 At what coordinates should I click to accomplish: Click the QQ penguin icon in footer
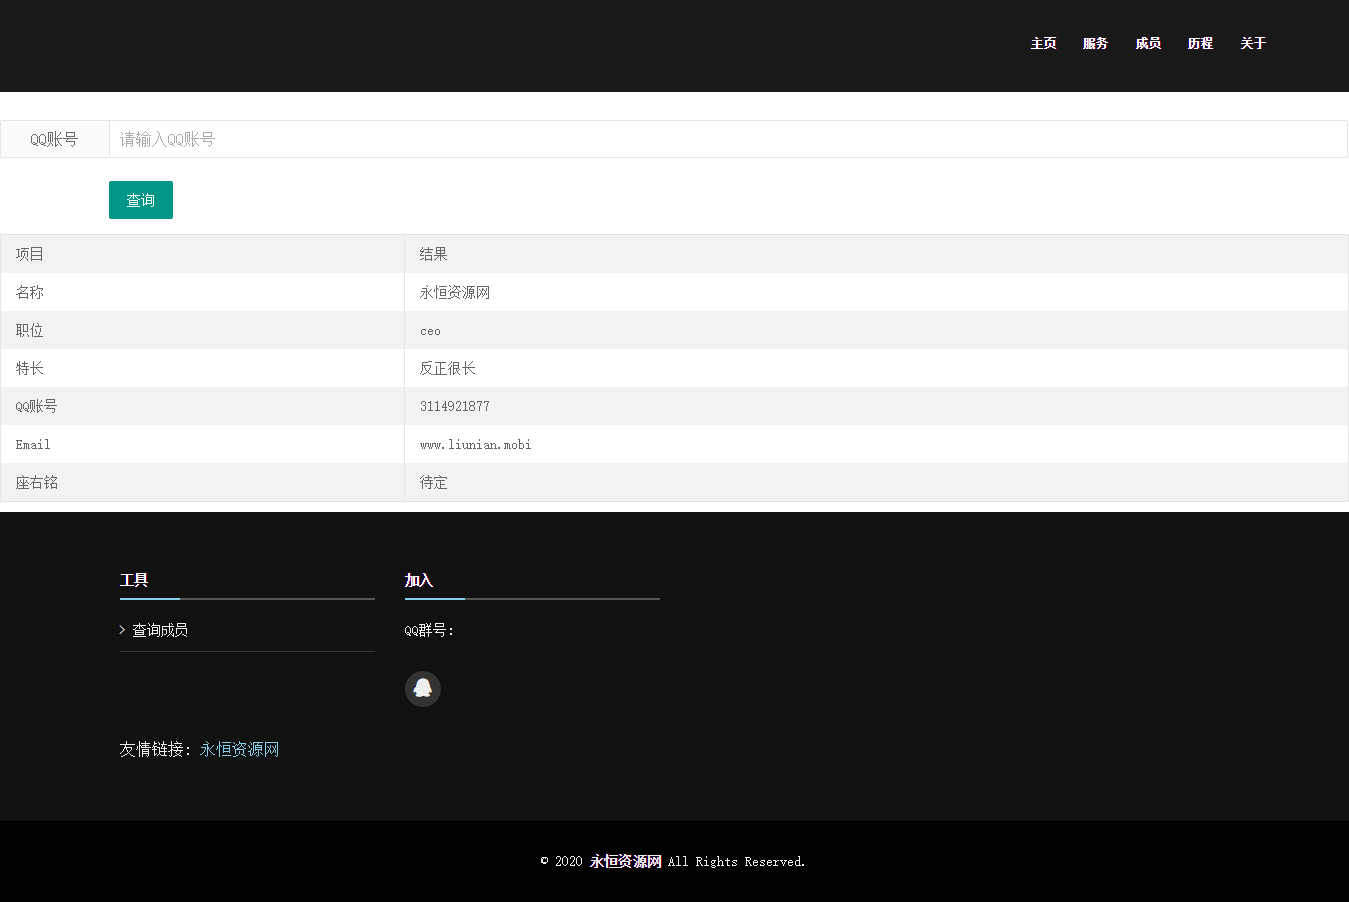(422, 689)
